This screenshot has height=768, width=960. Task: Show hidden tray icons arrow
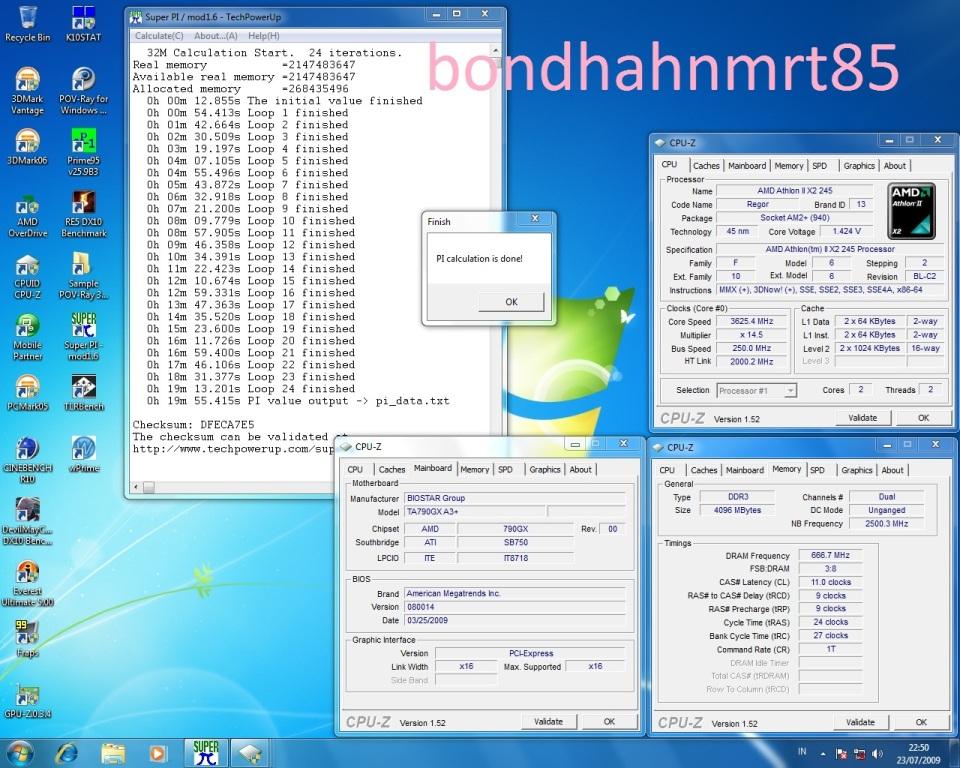[823, 754]
